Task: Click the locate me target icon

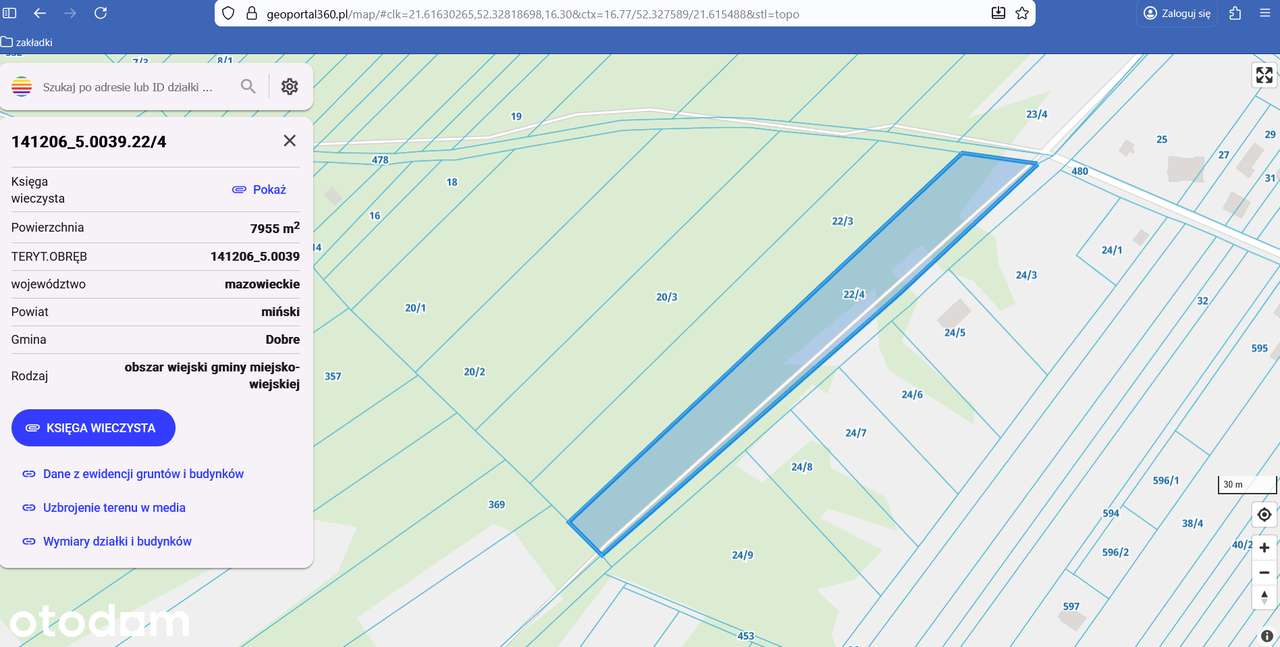Action: pyautogui.click(x=1264, y=515)
